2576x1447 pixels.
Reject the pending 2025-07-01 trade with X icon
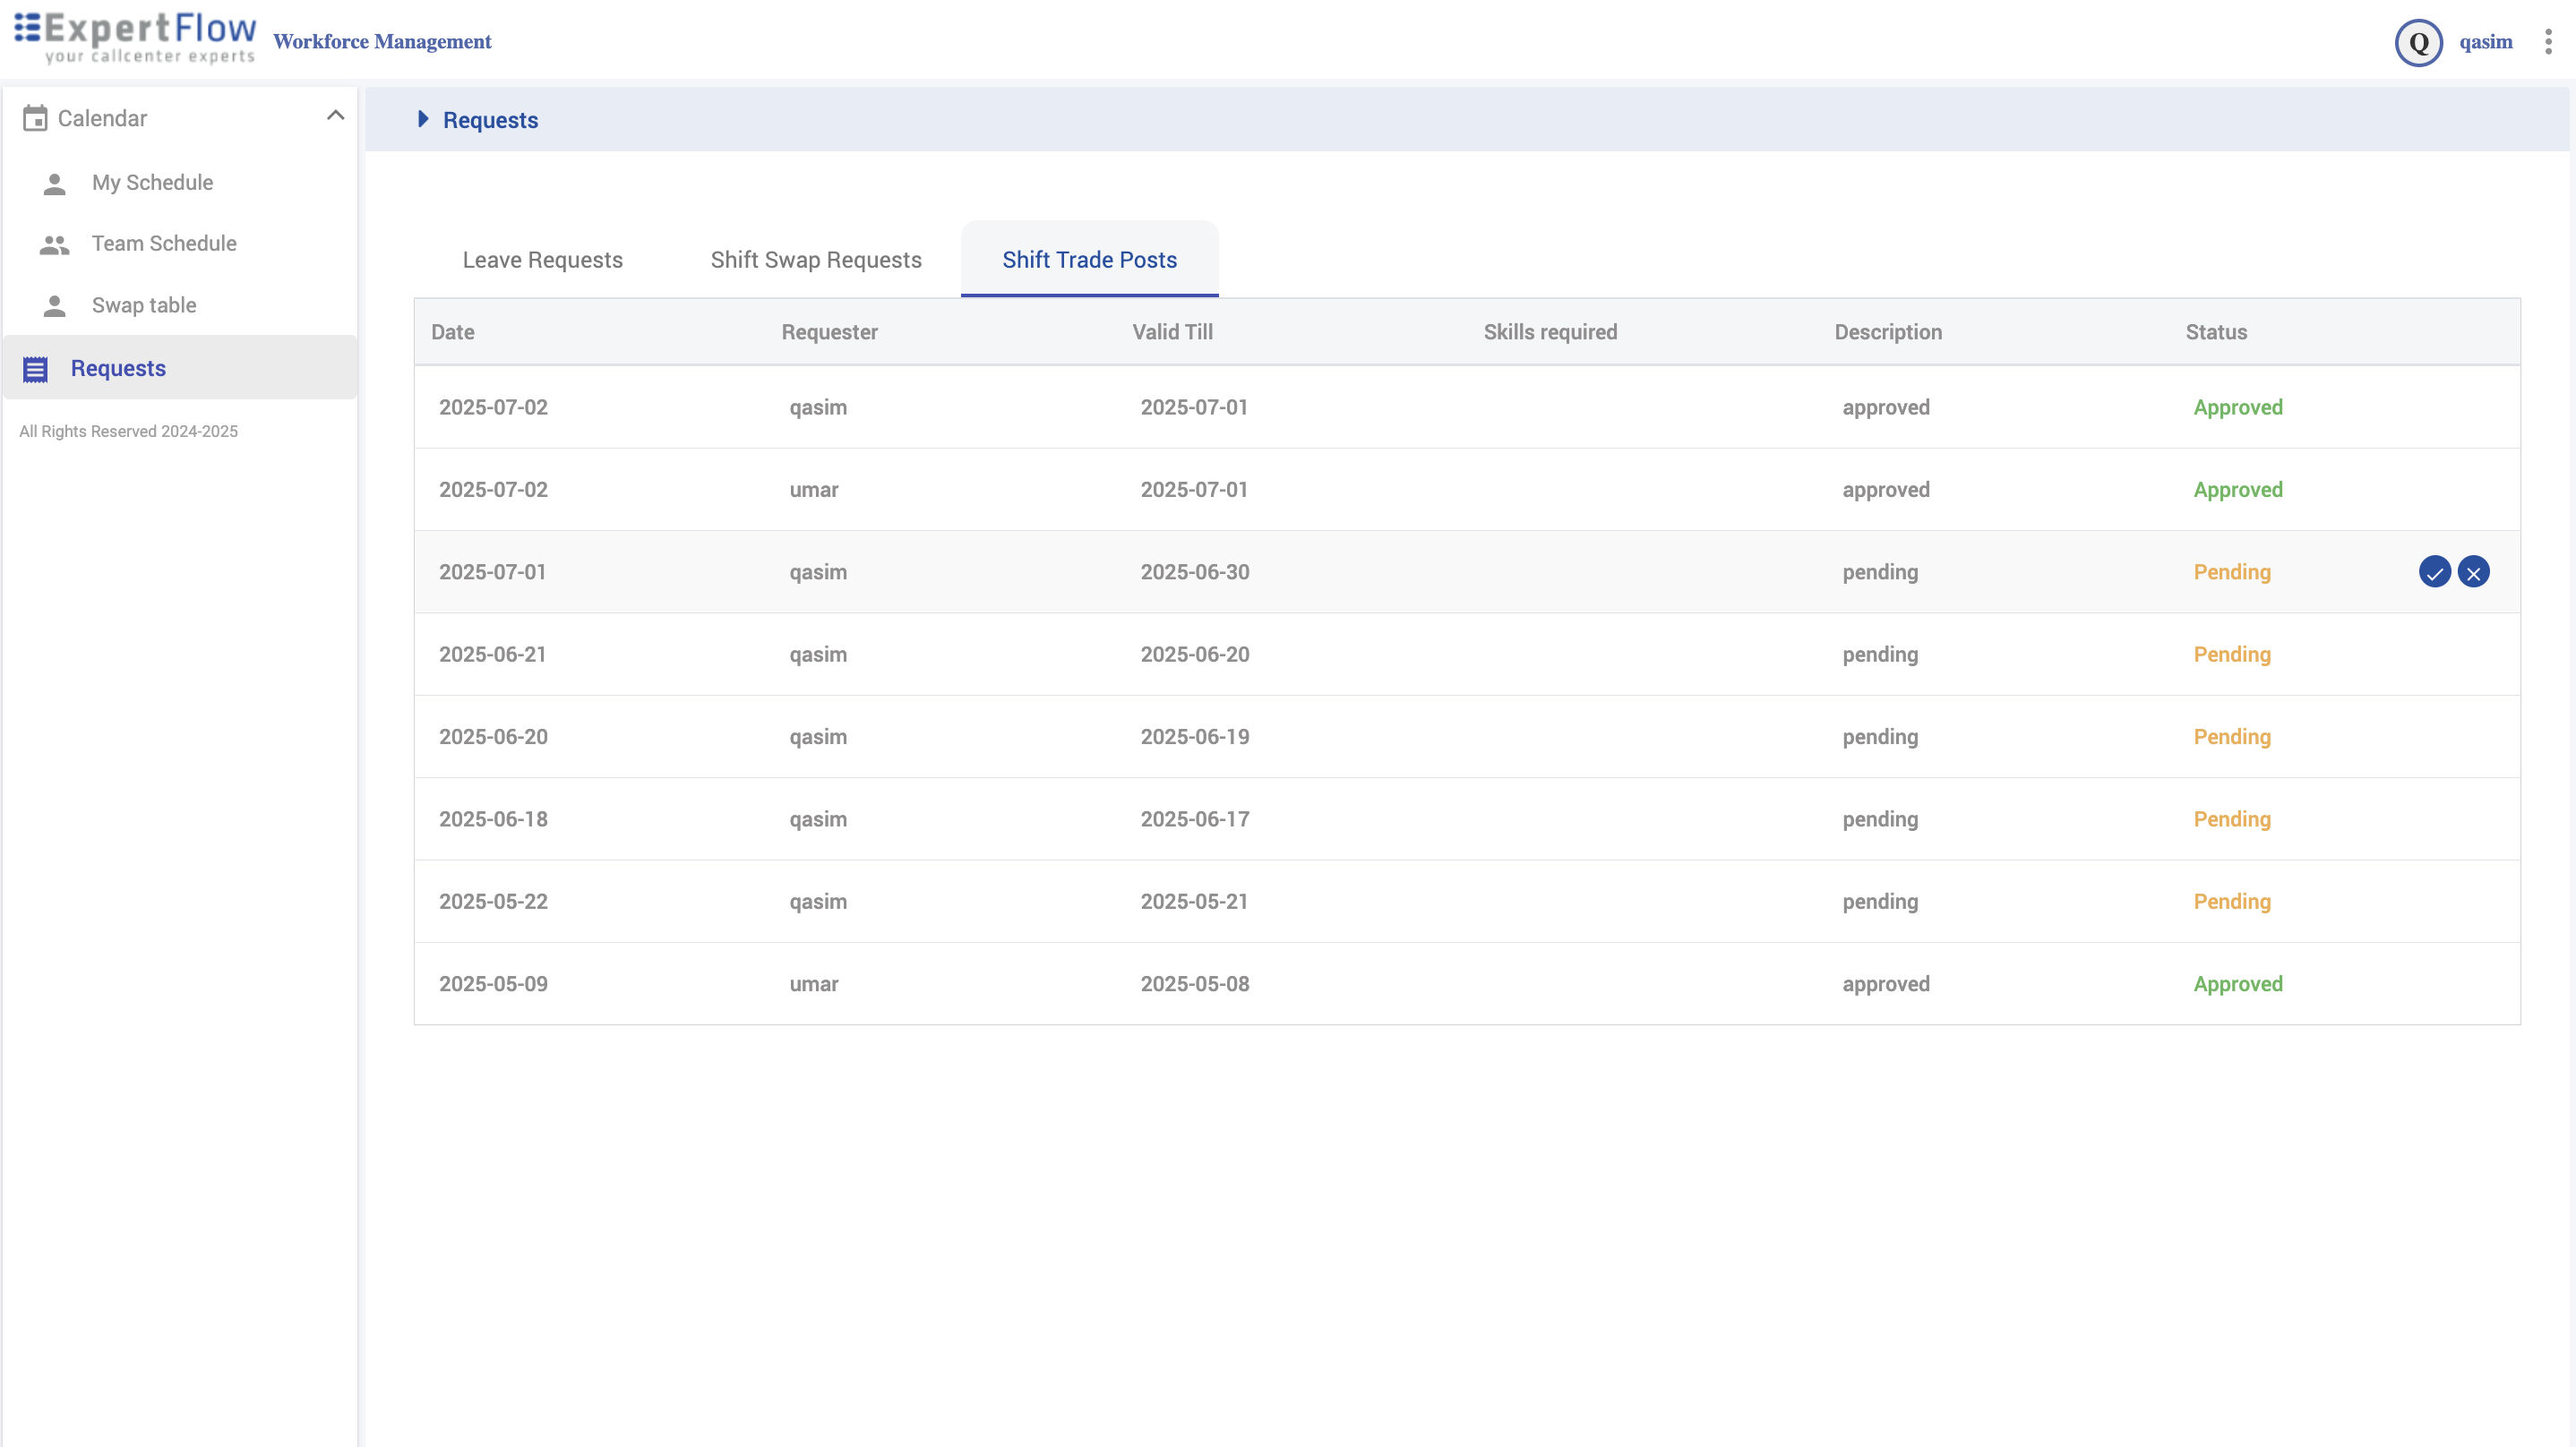coord(2473,572)
